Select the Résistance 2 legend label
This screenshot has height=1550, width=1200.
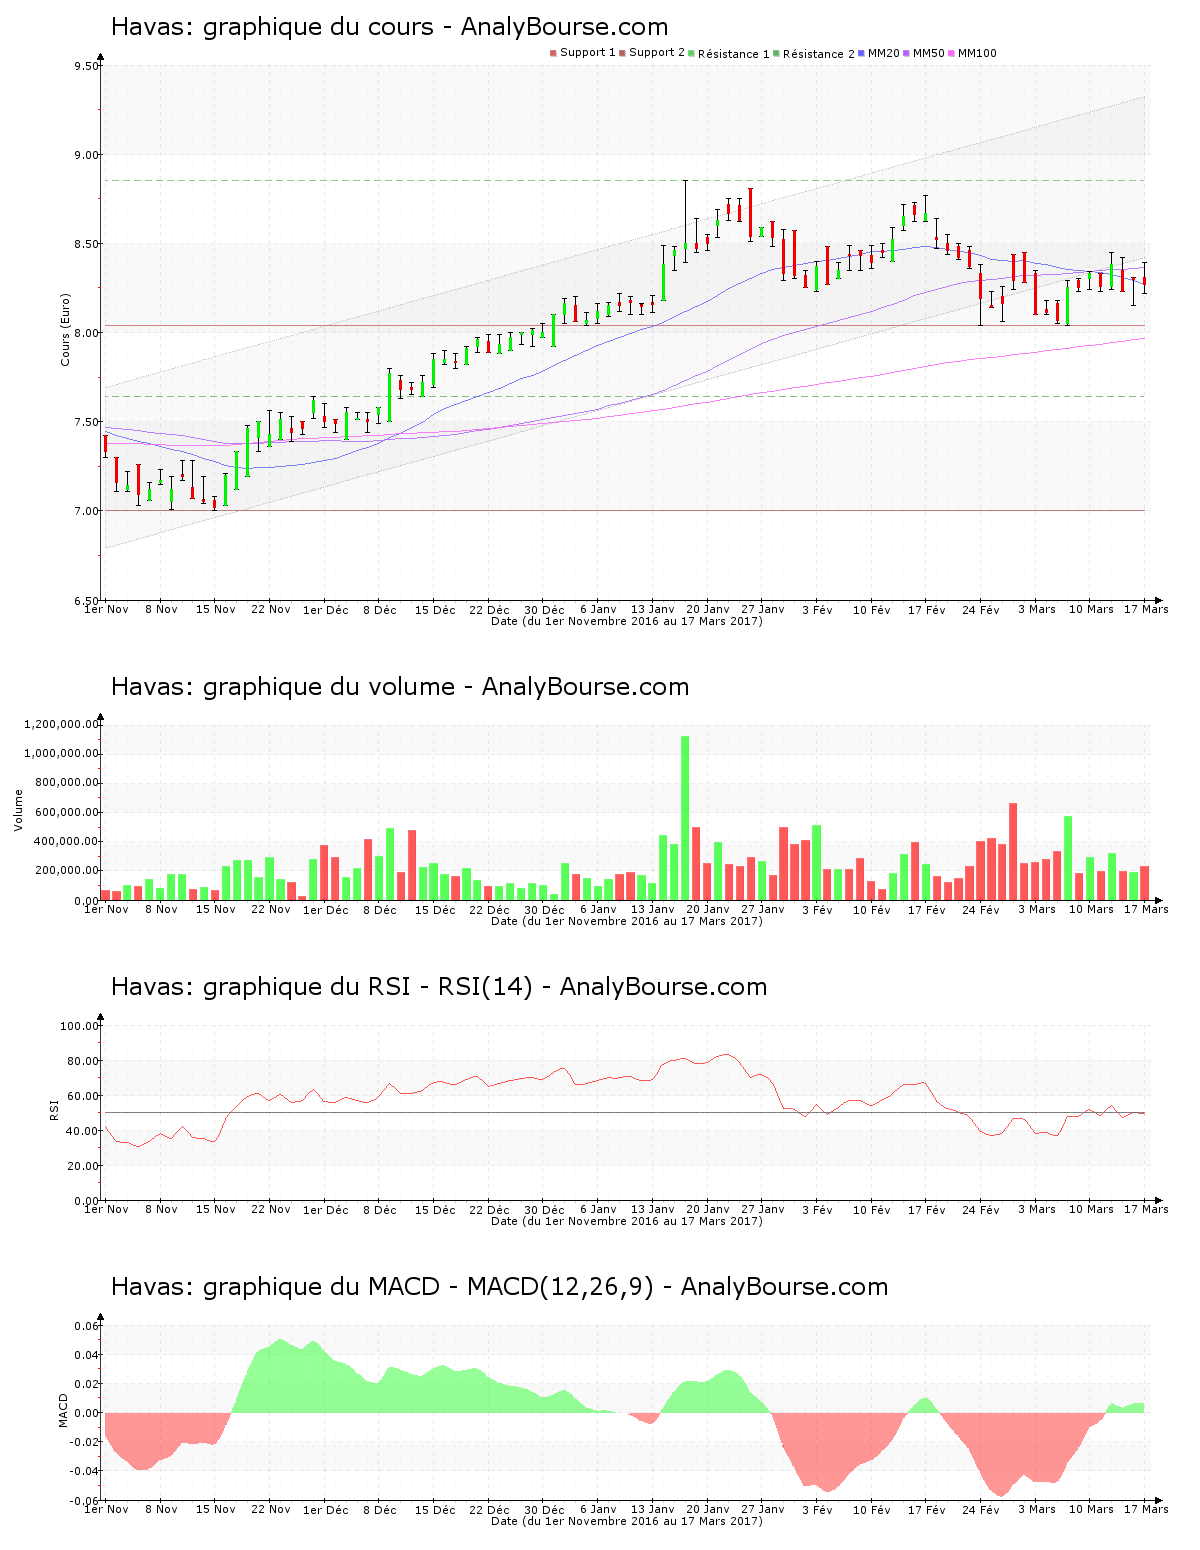(819, 53)
